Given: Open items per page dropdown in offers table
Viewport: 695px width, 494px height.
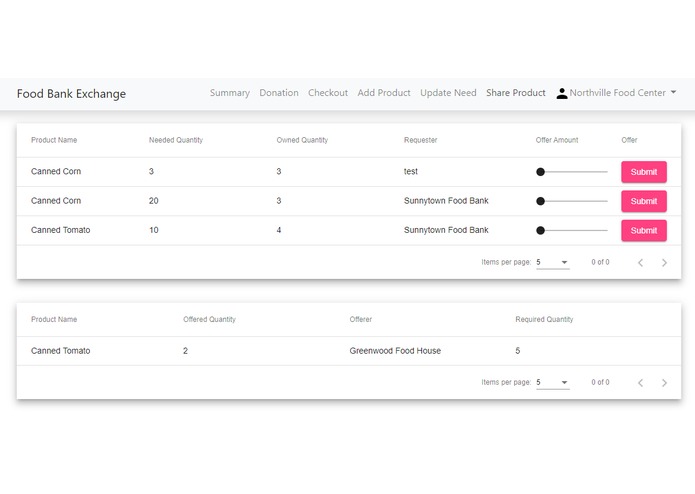Looking at the screenshot, I should pyautogui.click(x=552, y=382).
